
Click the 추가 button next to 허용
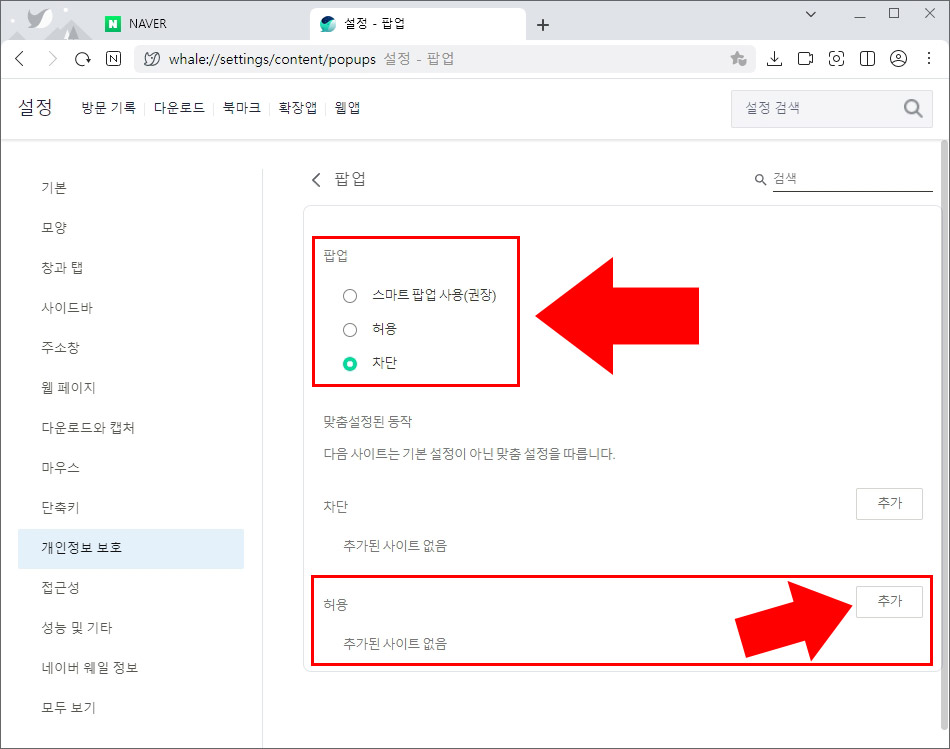coord(889,602)
